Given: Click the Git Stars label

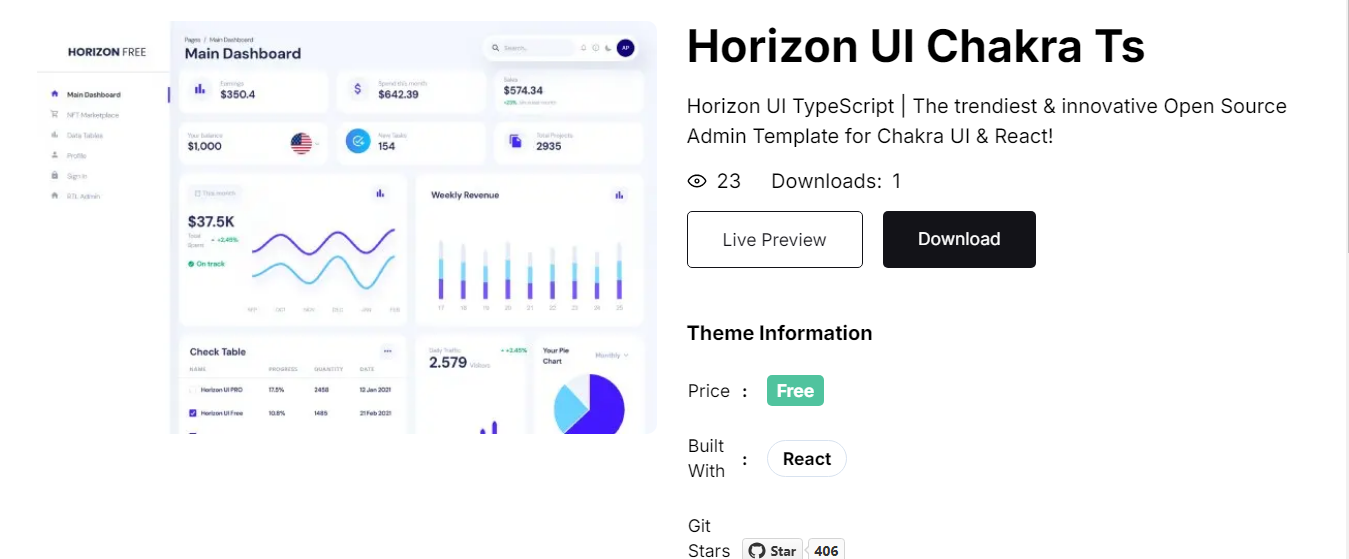Looking at the screenshot, I should click(709, 538).
